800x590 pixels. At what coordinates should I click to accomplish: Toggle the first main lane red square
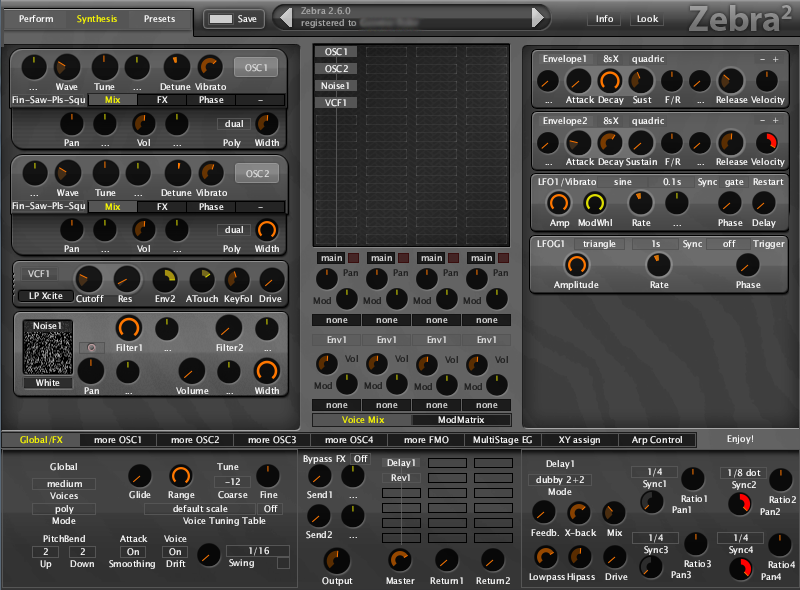353,258
